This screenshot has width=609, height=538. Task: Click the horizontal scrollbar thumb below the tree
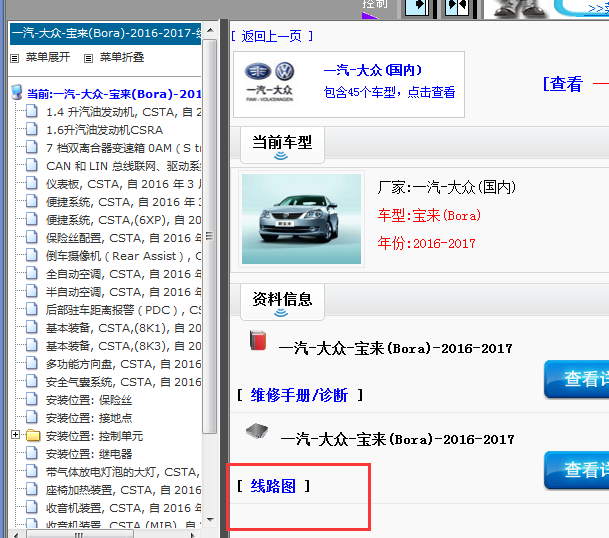80,535
